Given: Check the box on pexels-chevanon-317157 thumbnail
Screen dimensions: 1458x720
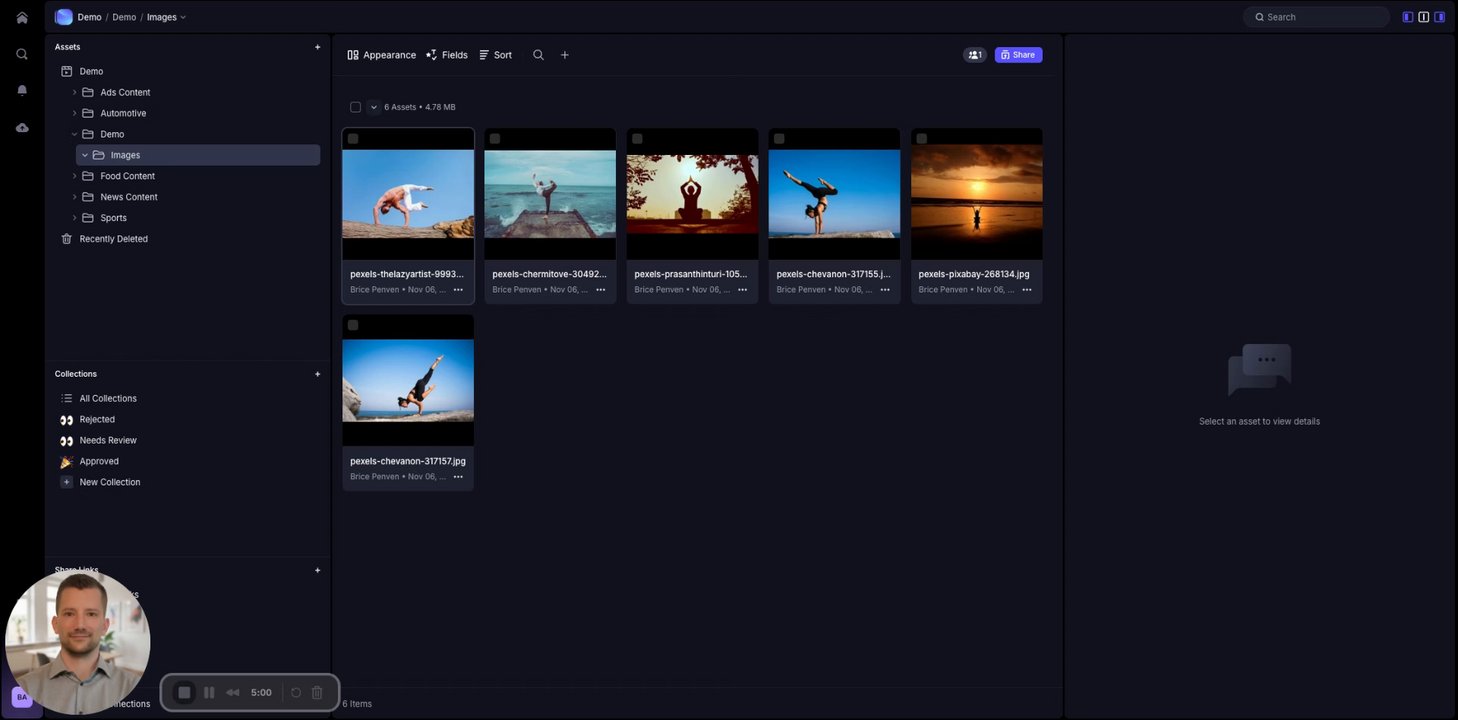Looking at the screenshot, I should [x=353, y=325].
